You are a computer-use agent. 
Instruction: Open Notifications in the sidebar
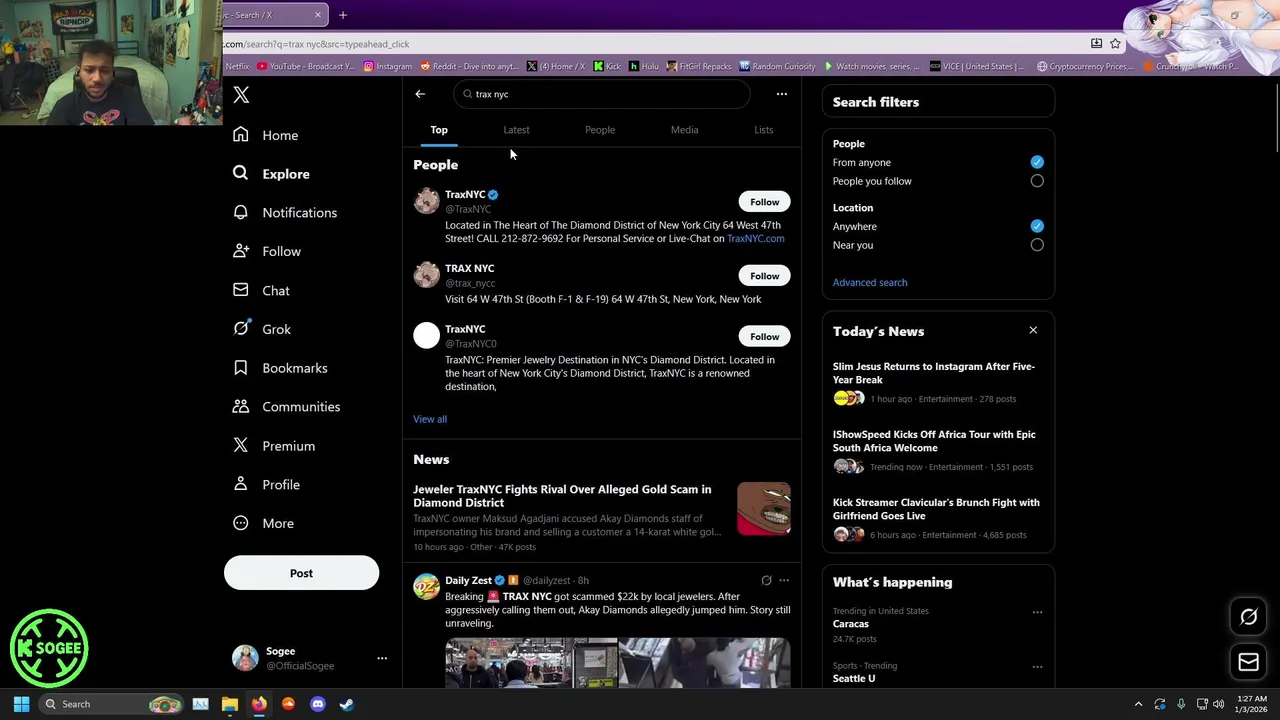pos(285,213)
